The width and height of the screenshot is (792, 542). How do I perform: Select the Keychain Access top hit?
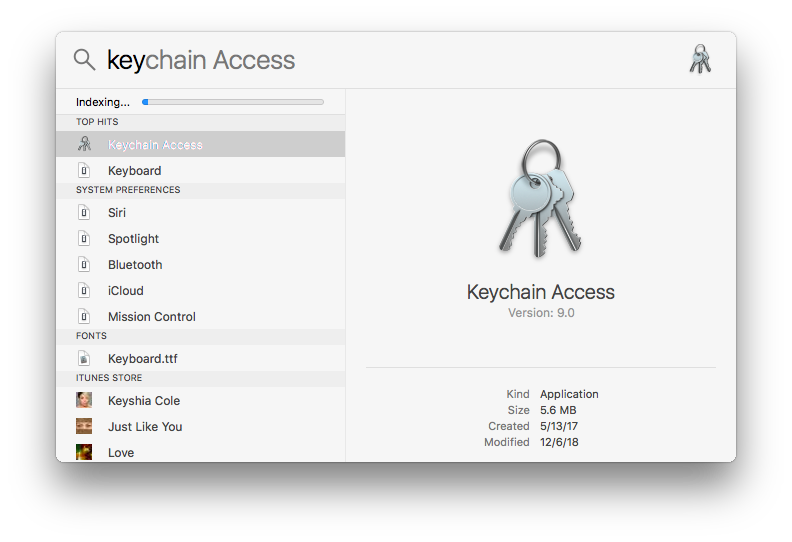(x=201, y=144)
